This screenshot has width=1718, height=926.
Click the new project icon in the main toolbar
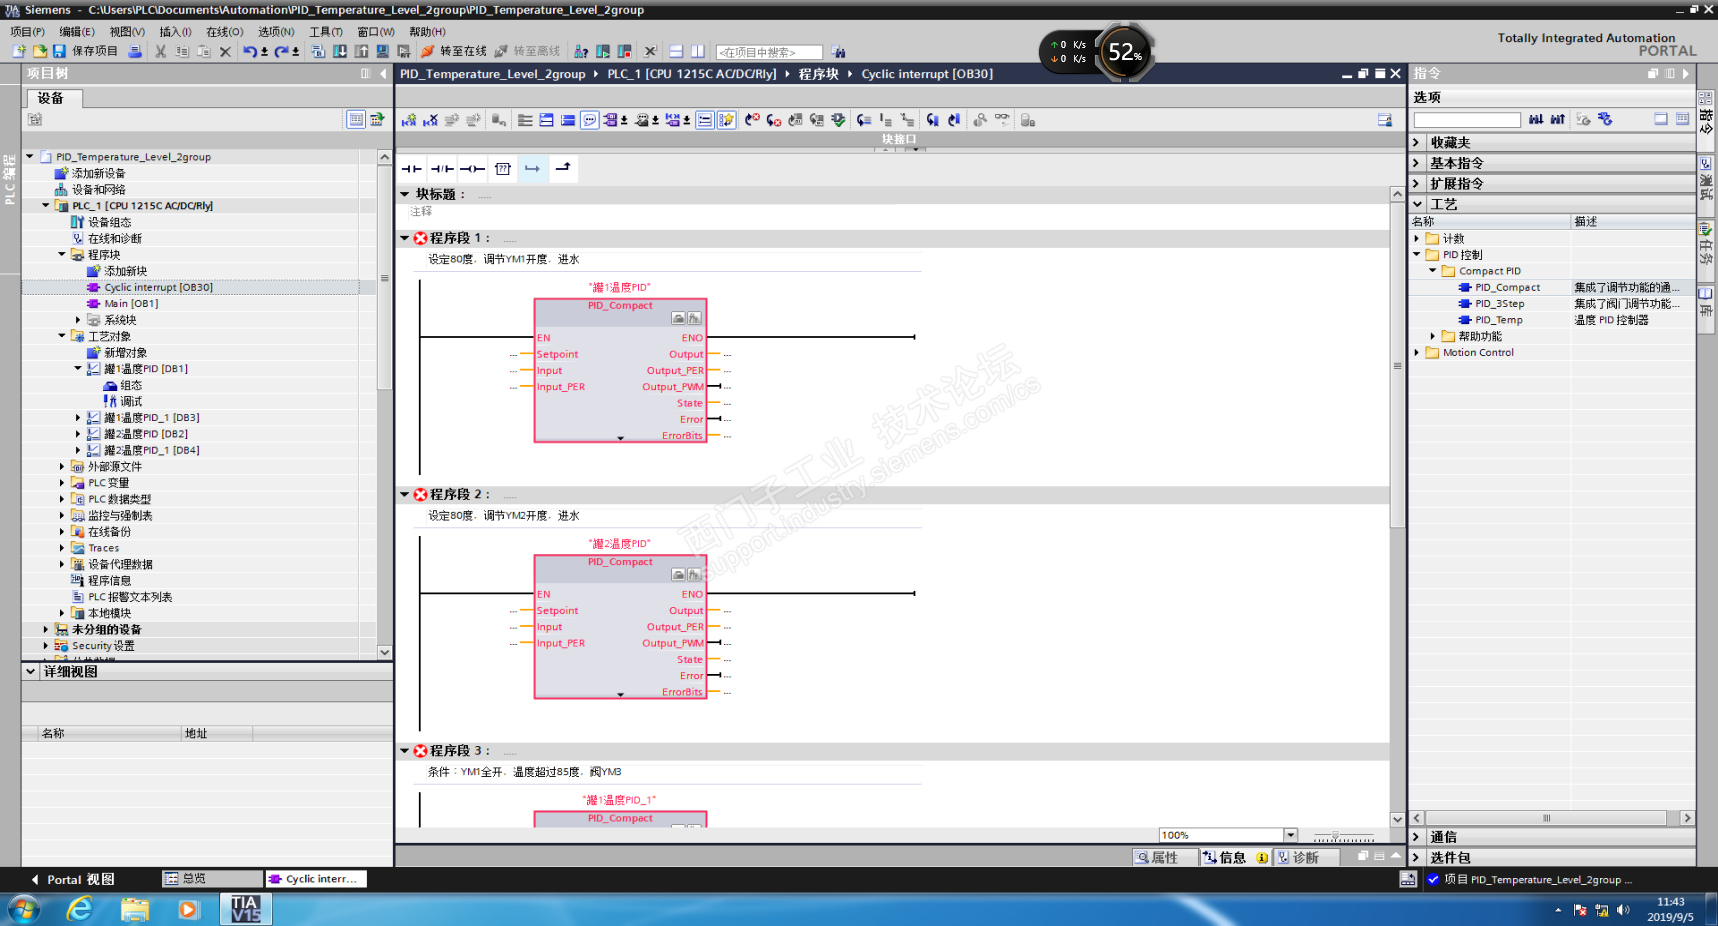pos(18,51)
